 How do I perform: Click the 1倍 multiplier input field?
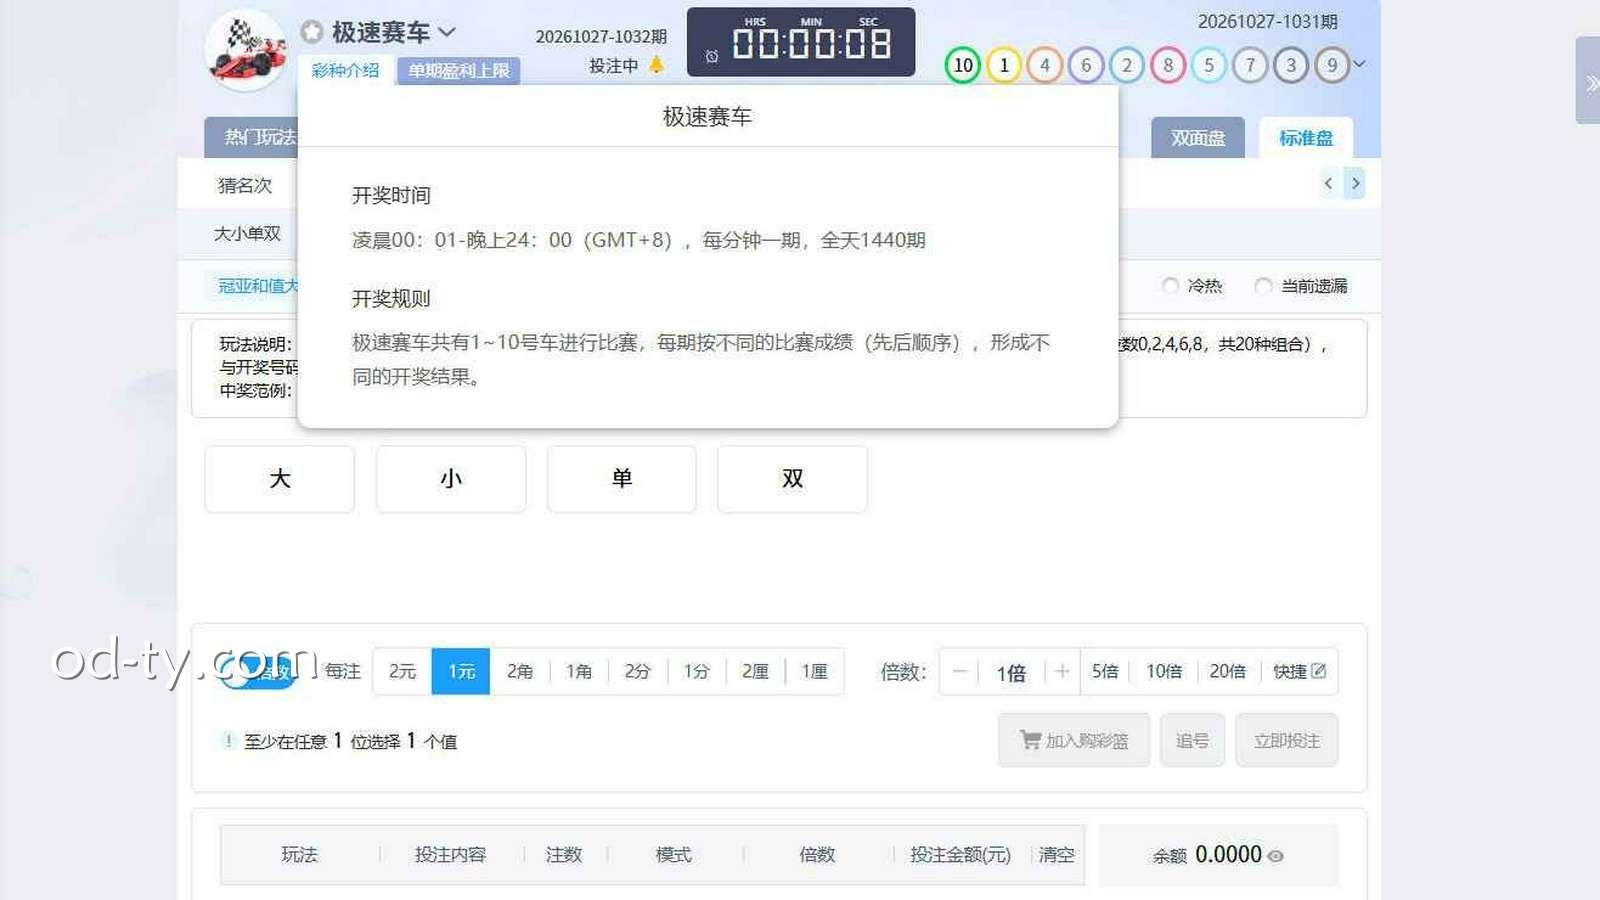pyautogui.click(x=1011, y=672)
